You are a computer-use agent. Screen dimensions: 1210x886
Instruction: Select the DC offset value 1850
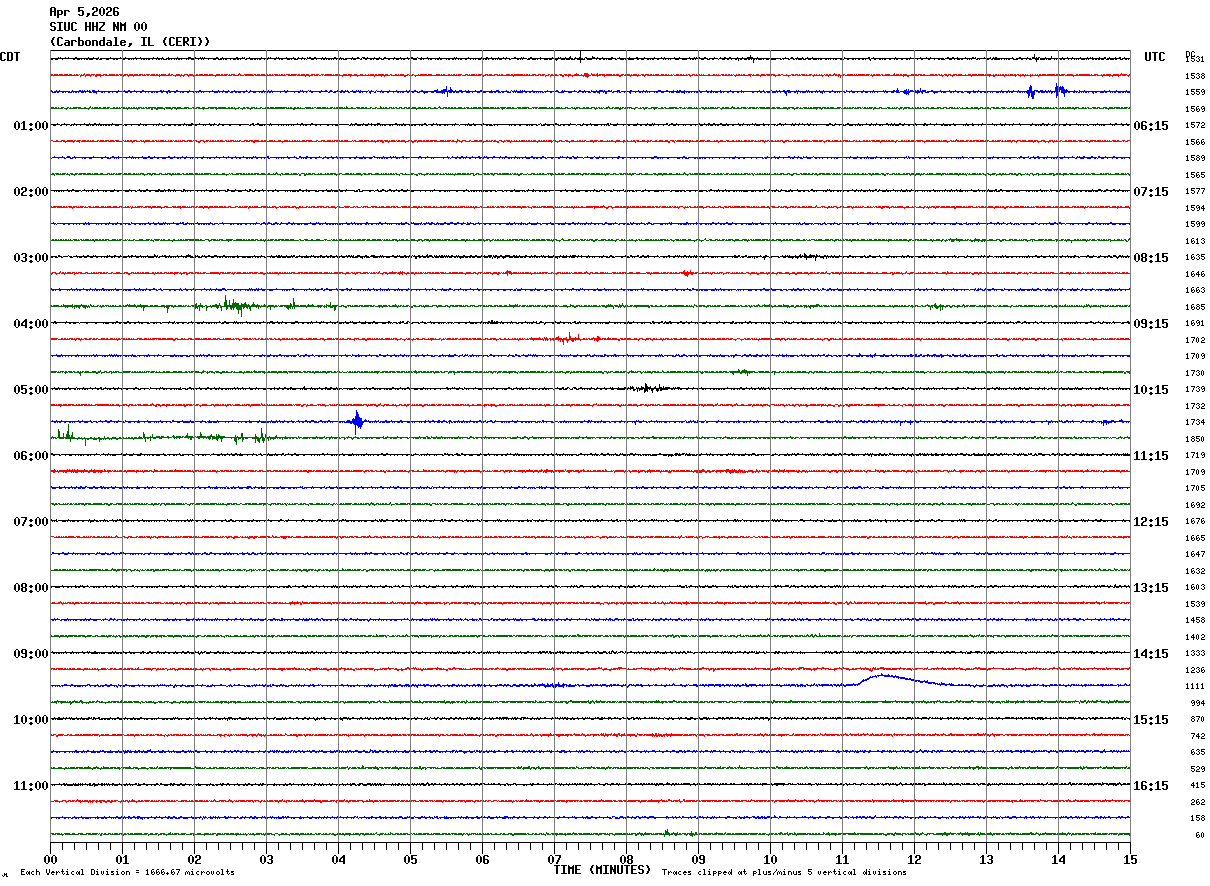(1195, 439)
